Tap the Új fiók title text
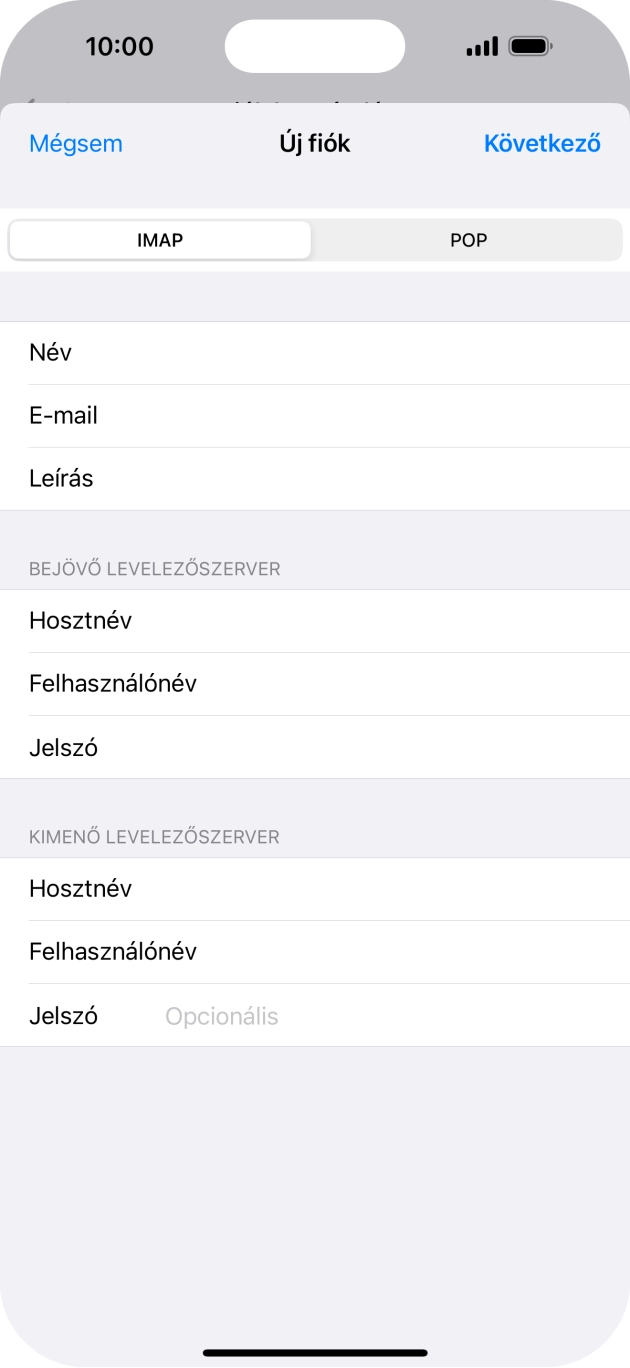This screenshot has height=1368, width=630. (315, 143)
